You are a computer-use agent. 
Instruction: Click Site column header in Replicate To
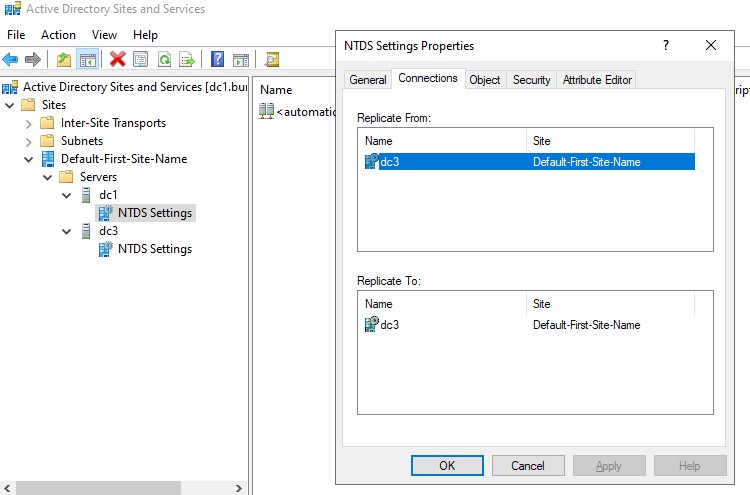[610, 304]
